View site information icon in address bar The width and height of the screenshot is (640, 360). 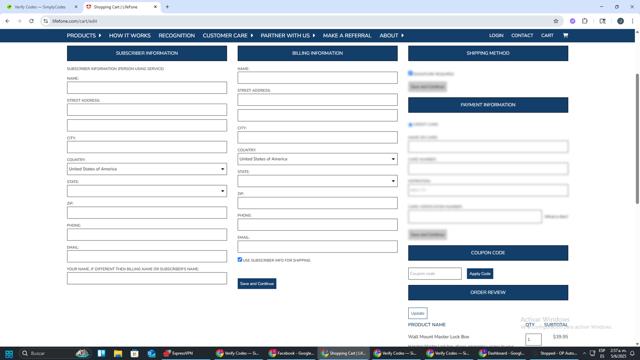[45, 21]
